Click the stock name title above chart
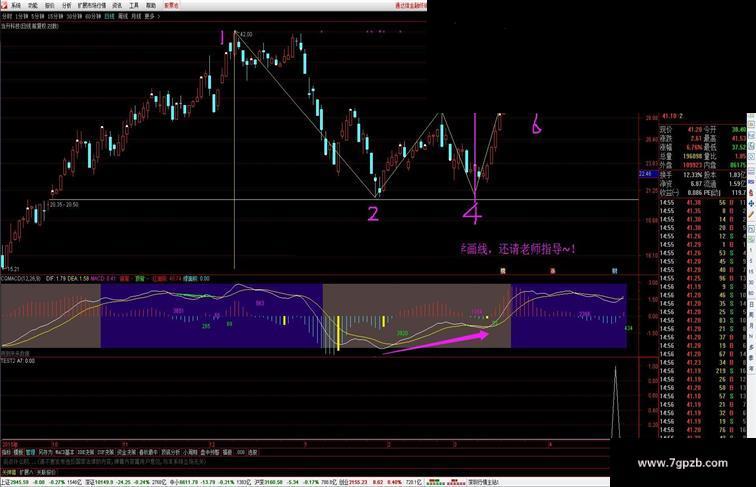 click(x=29, y=26)
